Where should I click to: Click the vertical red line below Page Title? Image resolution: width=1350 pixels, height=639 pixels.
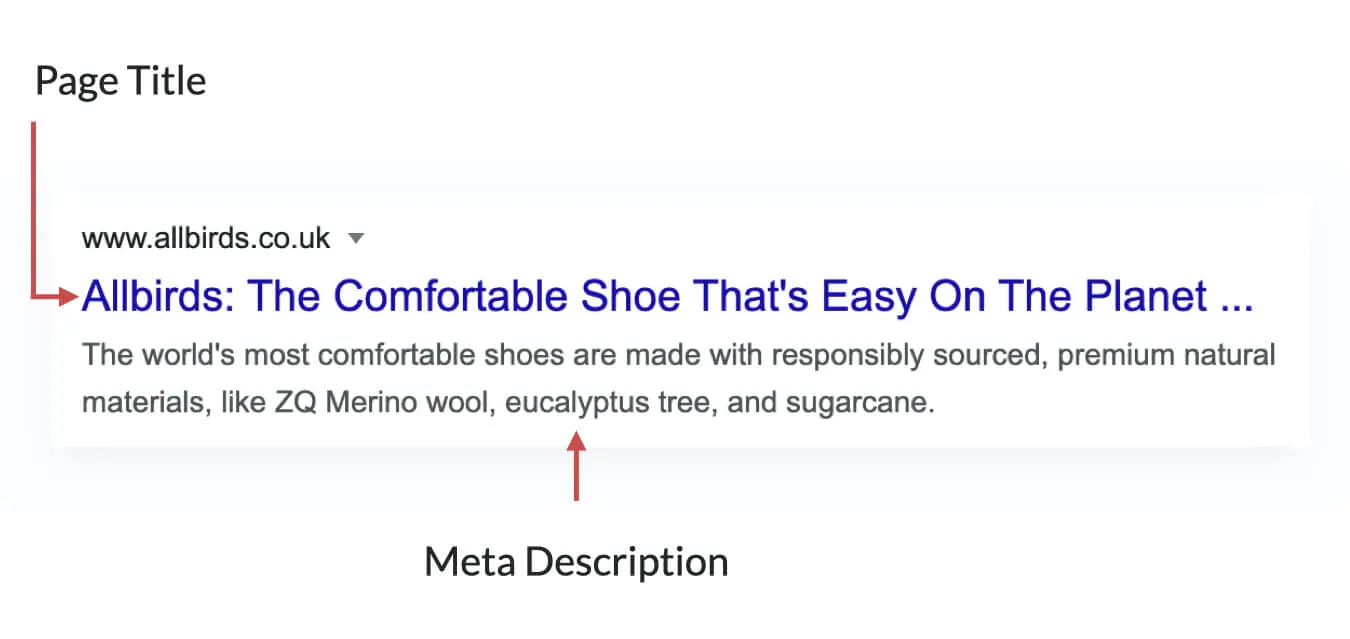(x=34, y=200)
